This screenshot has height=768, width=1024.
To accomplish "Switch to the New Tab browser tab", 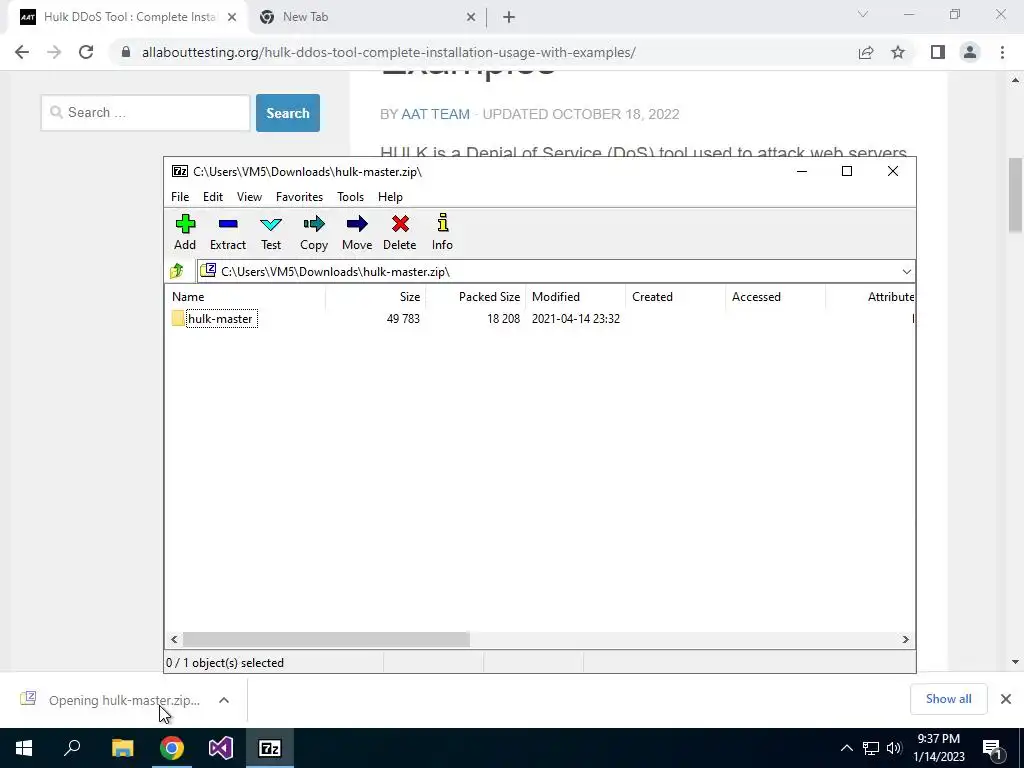I will click(x=366, y=17).
